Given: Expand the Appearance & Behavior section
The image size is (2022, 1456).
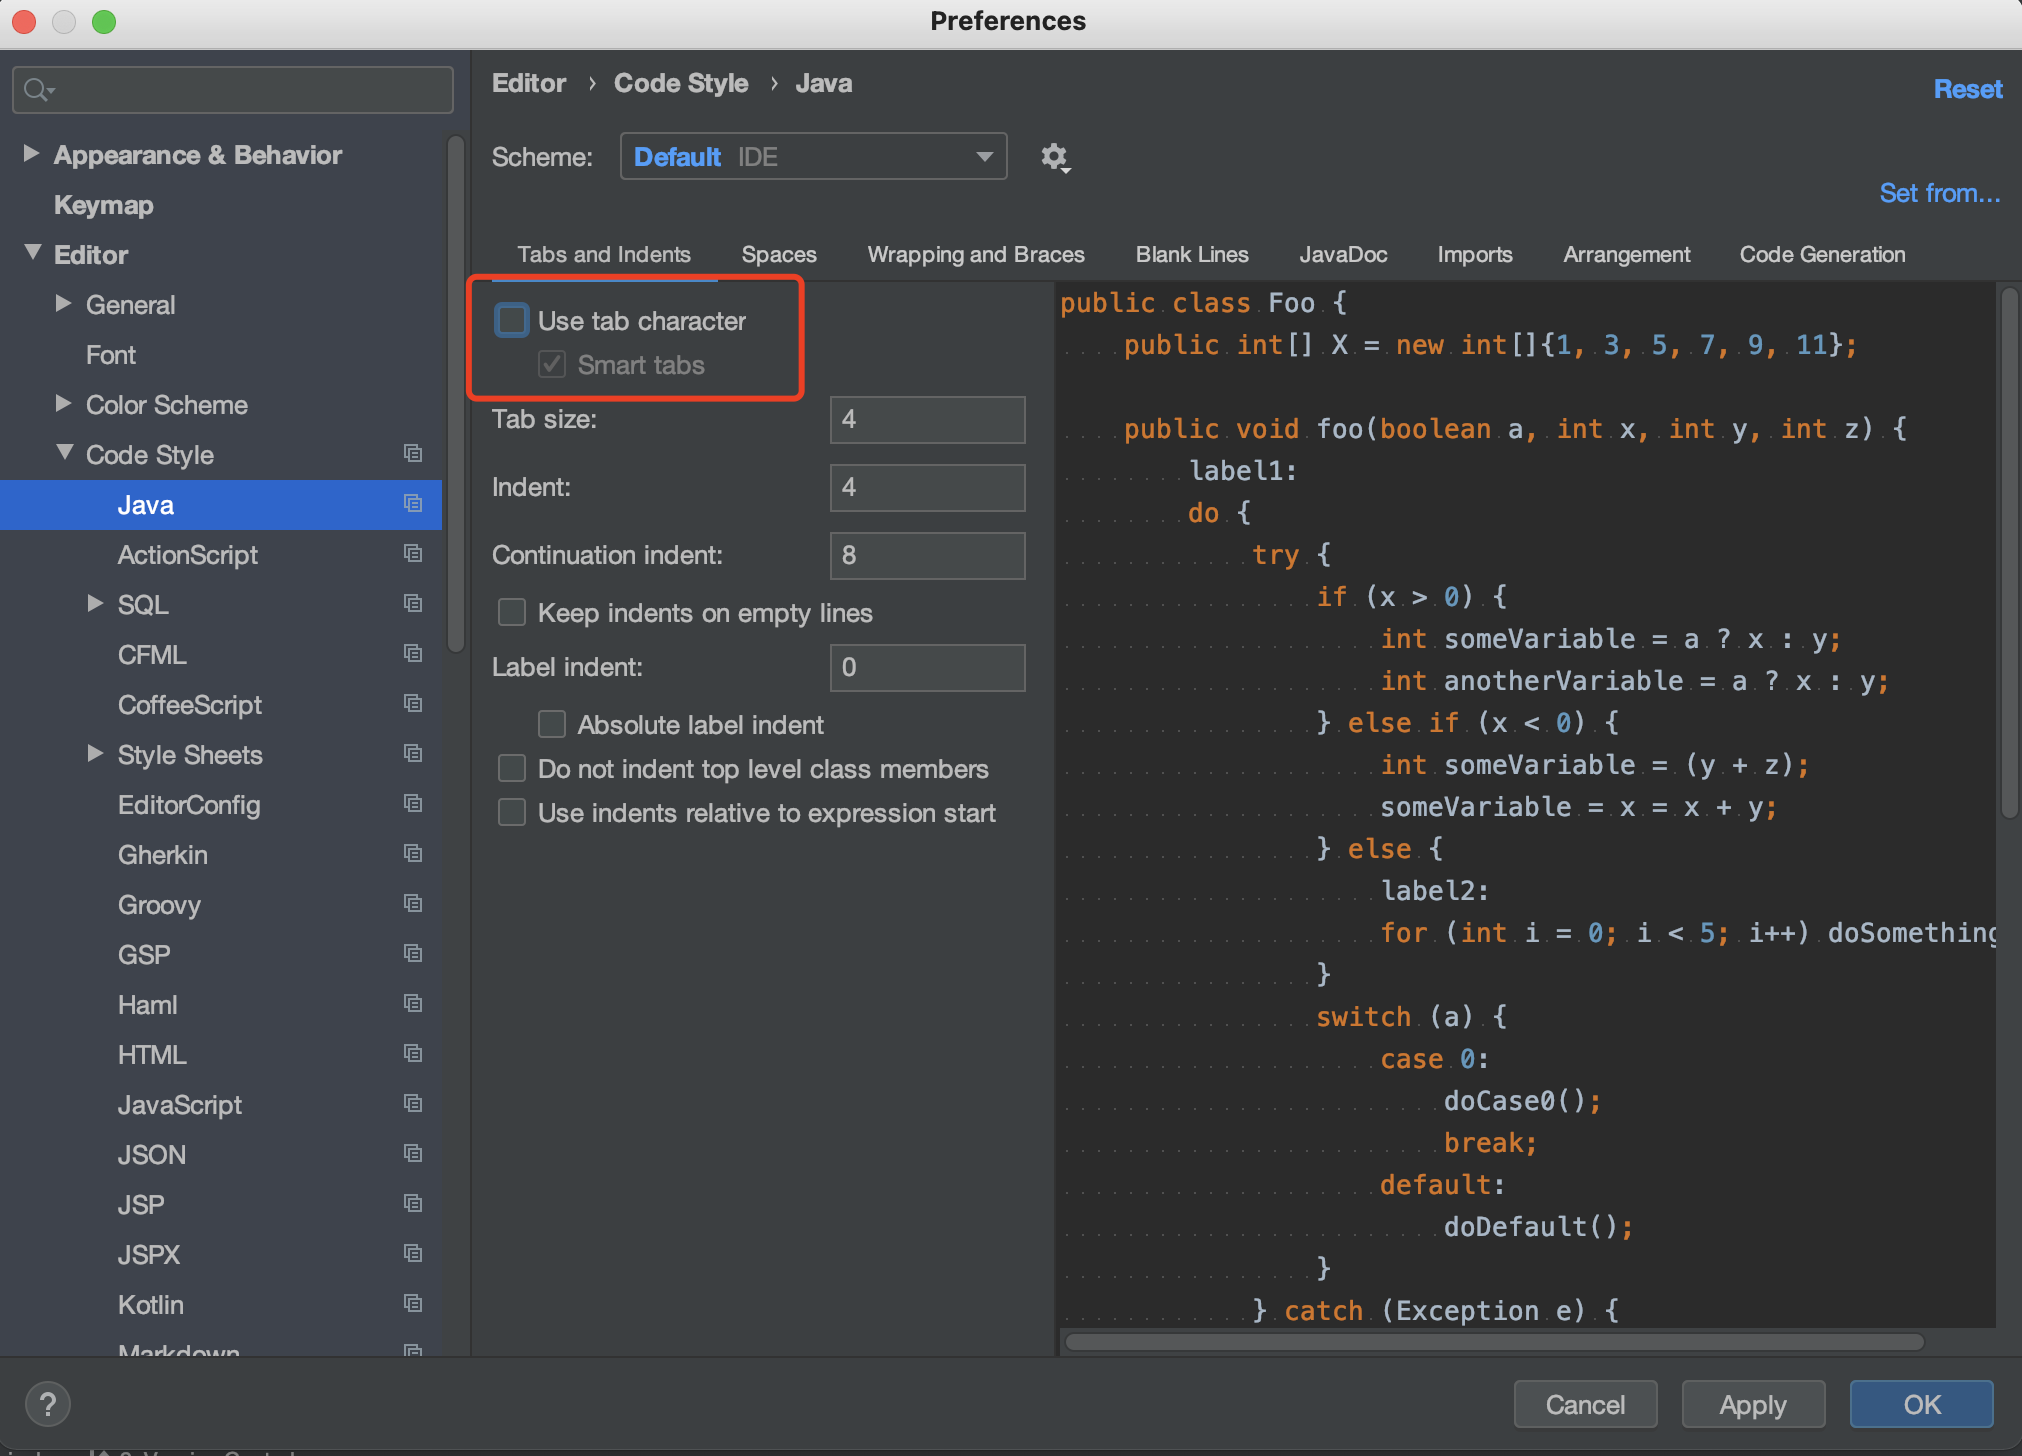Looking at the screenshot, I should [x=31, y=154].
